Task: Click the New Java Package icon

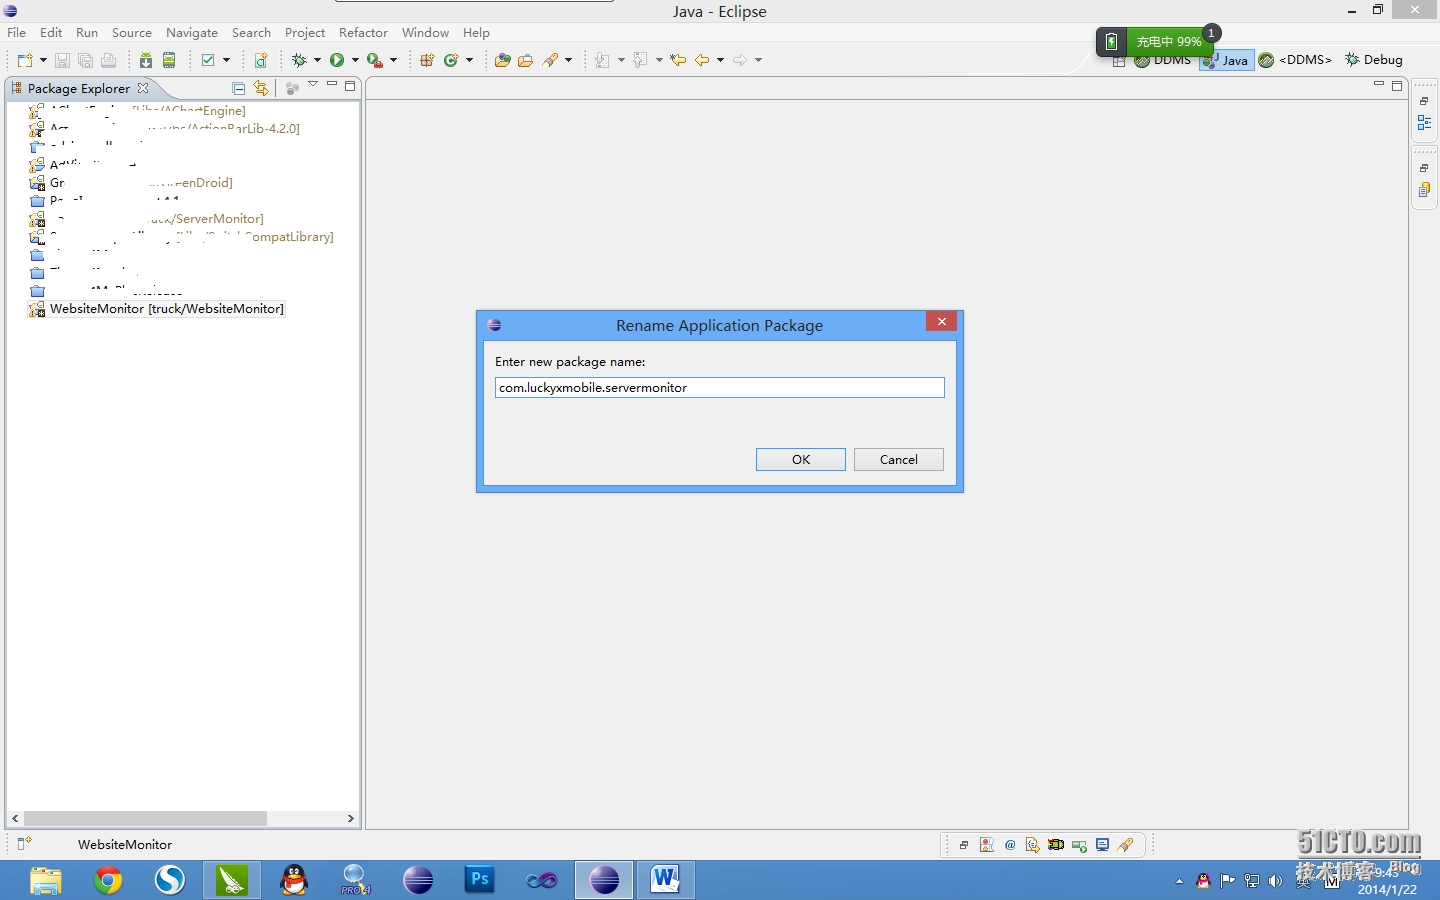Action: click(x=427, y=60)
